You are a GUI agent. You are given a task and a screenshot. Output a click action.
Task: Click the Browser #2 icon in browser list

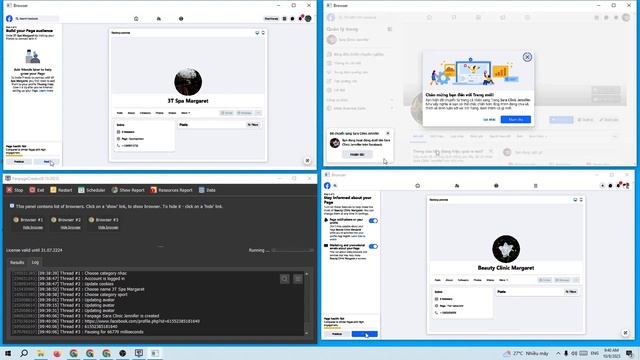click(53, 220)
